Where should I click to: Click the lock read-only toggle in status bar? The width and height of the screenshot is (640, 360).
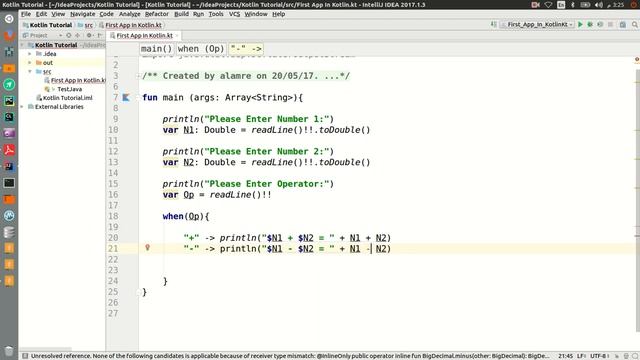[x=617, y=356]
